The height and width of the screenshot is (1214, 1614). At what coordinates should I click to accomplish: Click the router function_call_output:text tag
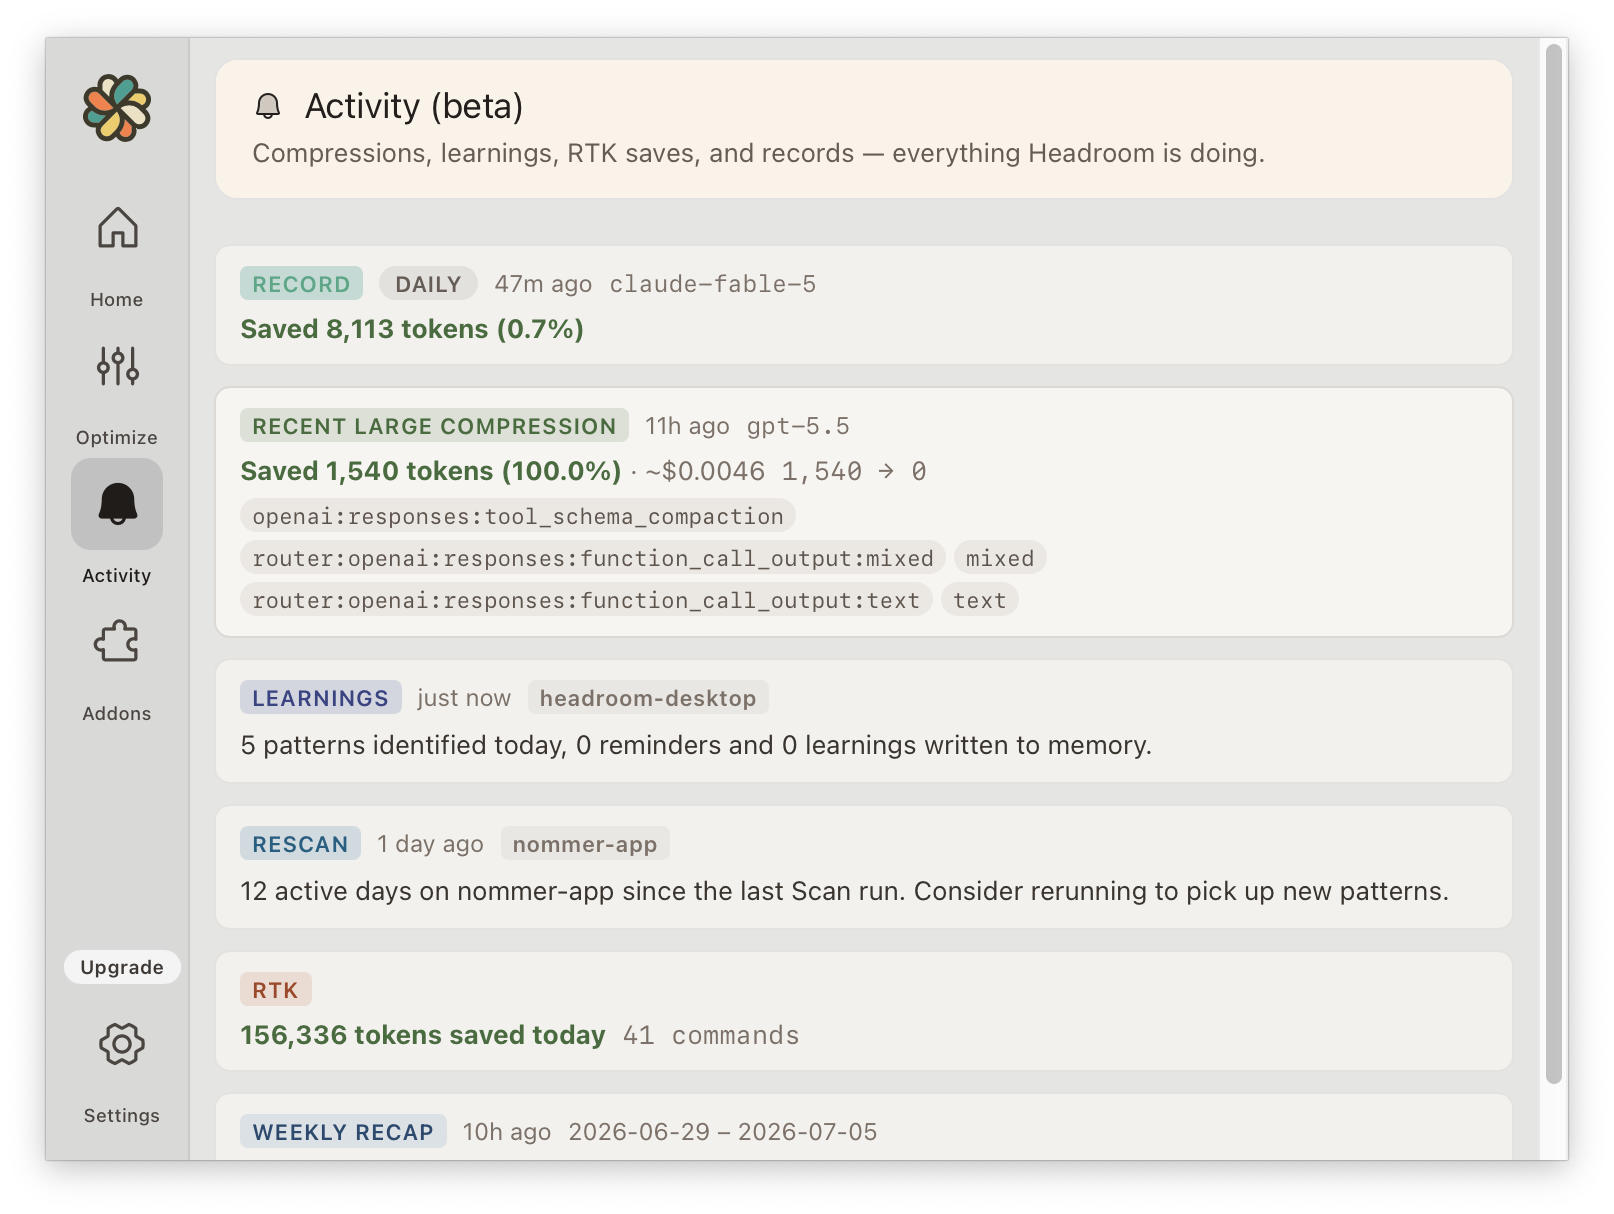tap(586, 600)
